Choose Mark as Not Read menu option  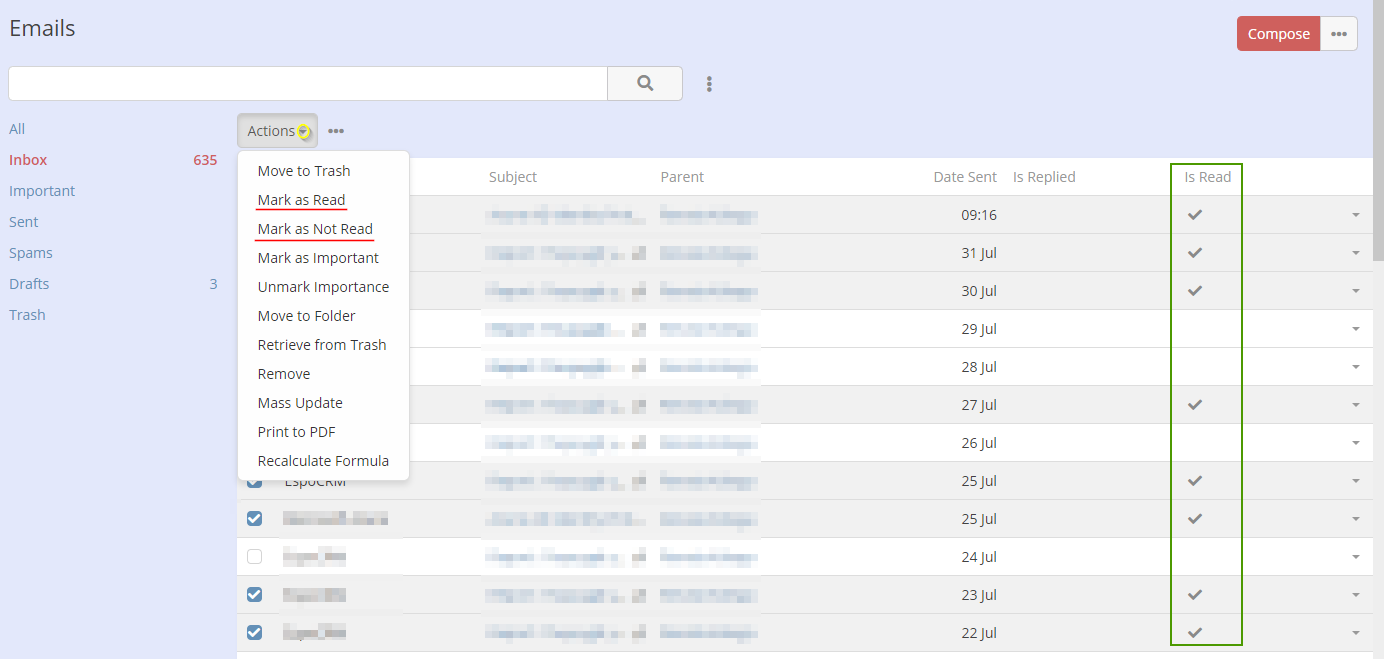click(315, 229)
